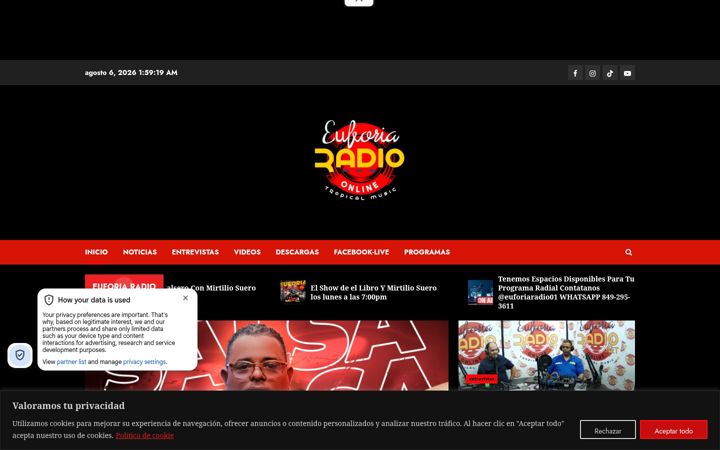The height and width of the screenshot is (450, 720).
Task: Click the collapse tab at top of page
Action: 359,2
